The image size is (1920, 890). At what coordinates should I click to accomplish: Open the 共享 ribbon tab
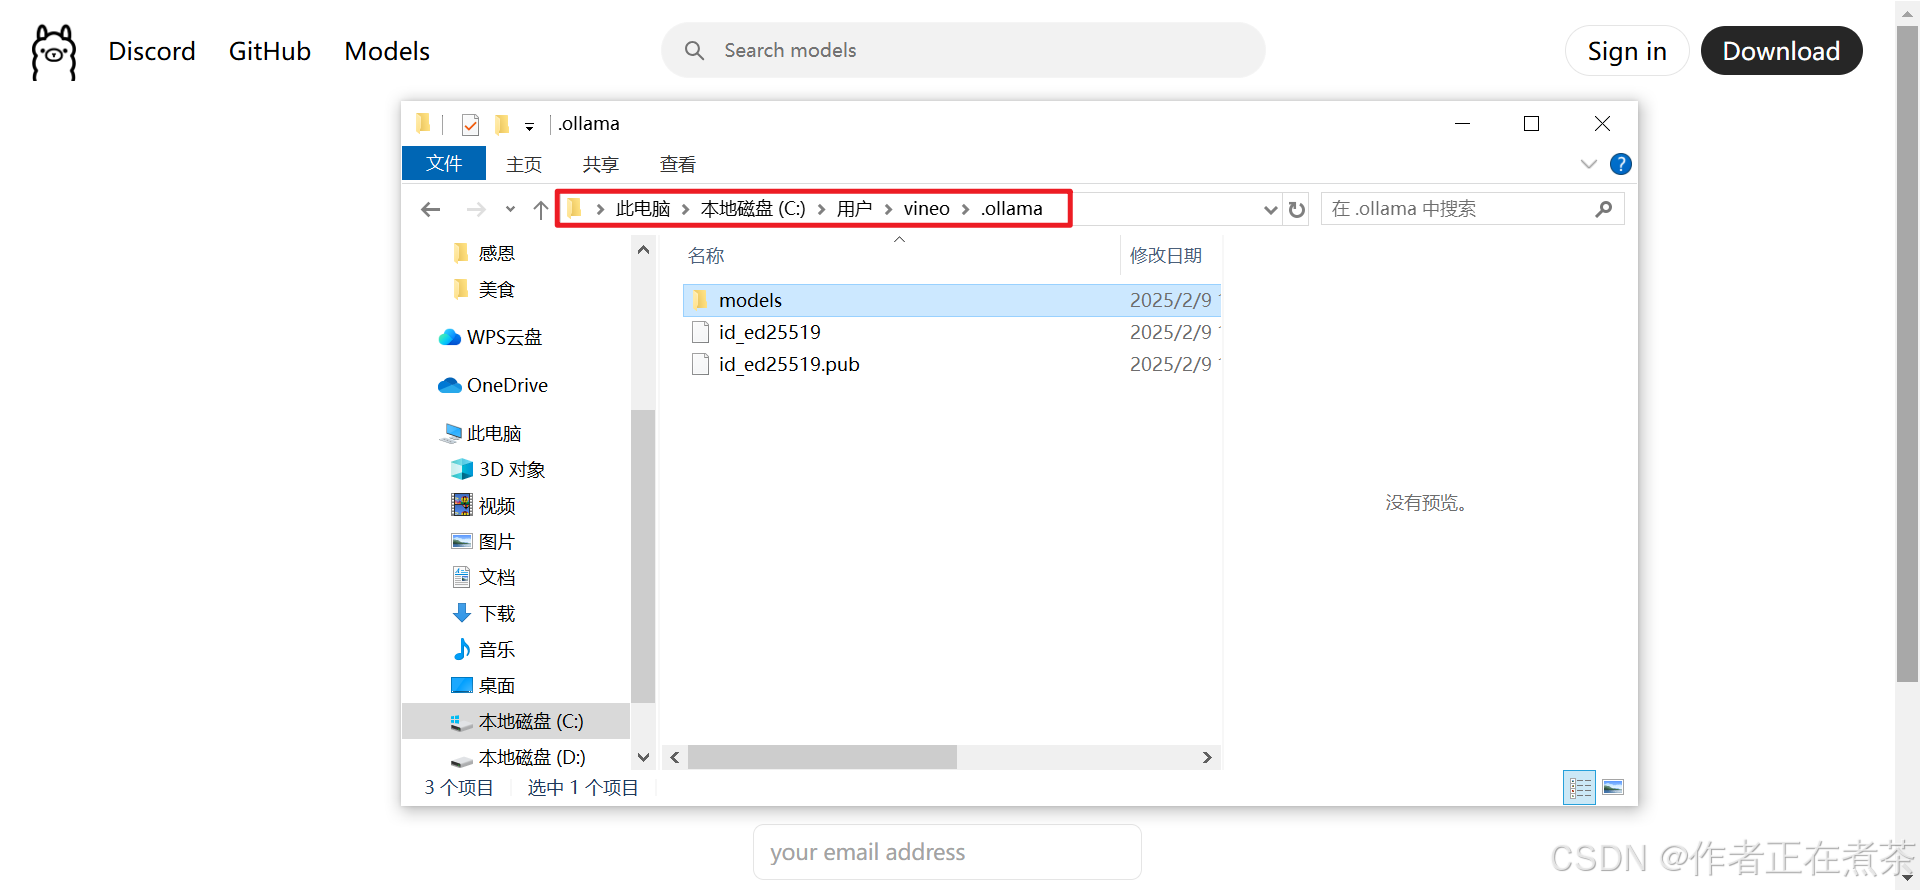[601, 164]
